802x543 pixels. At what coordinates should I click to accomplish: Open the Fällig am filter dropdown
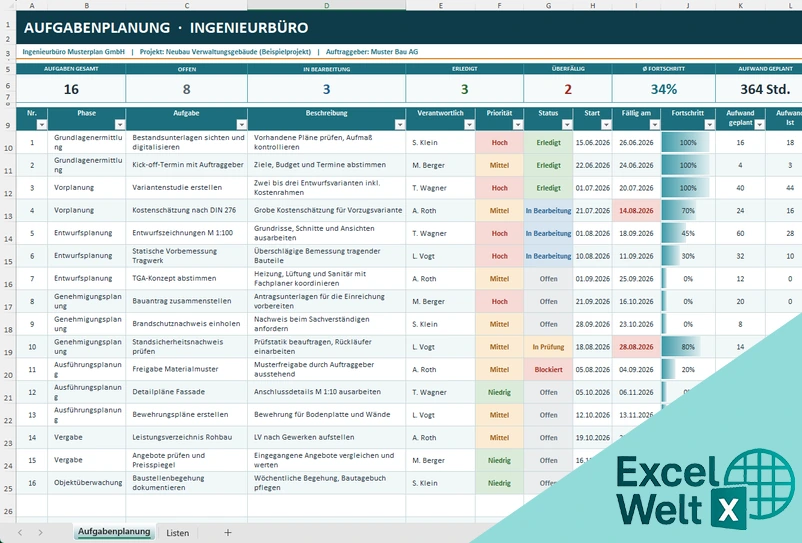click(x=655, y=124)
